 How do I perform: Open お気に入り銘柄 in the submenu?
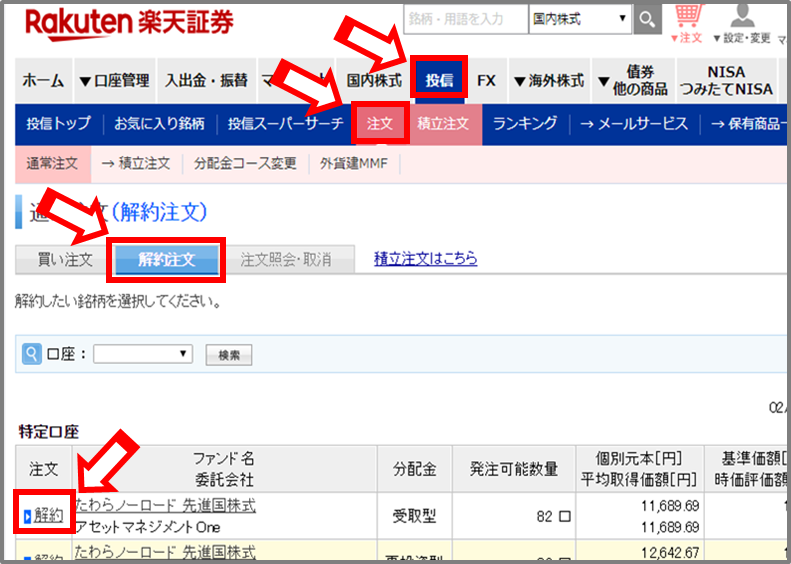tap(159, 124)
